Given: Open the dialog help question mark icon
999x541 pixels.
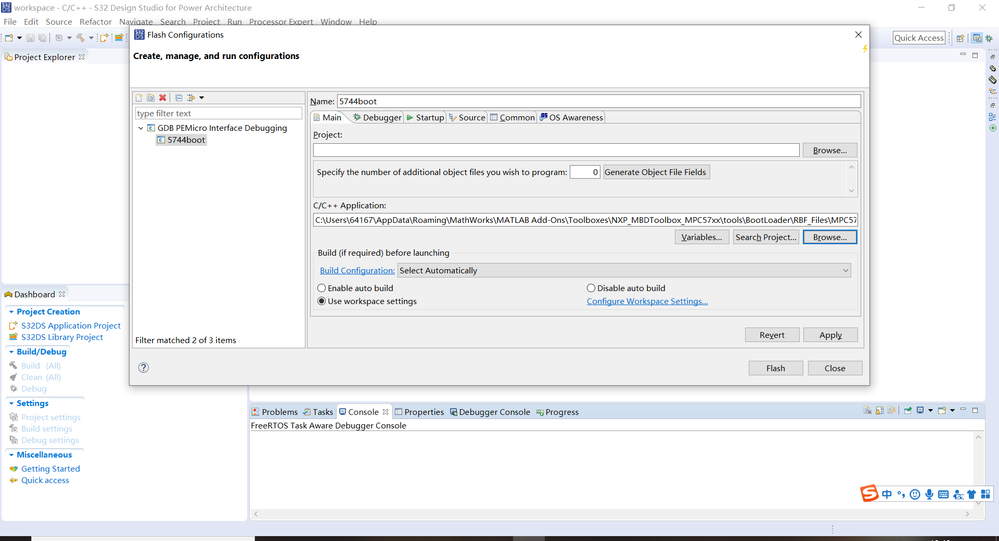Looking at the screenshot, I should click(x=143, y=368).
